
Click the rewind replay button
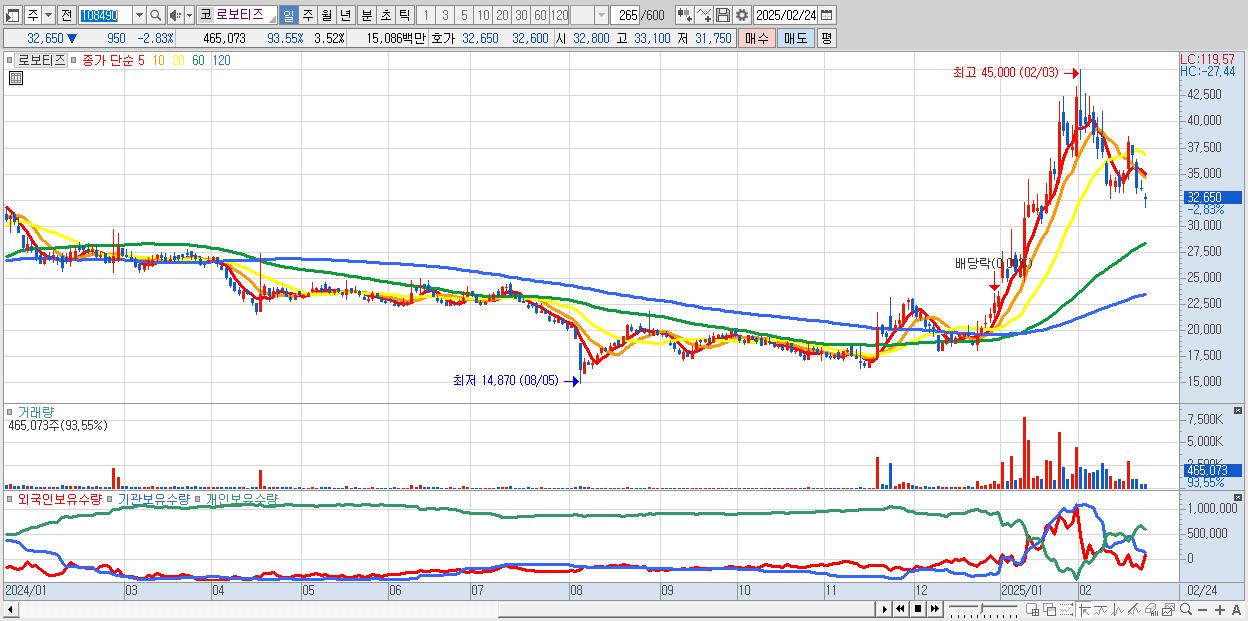900,609
